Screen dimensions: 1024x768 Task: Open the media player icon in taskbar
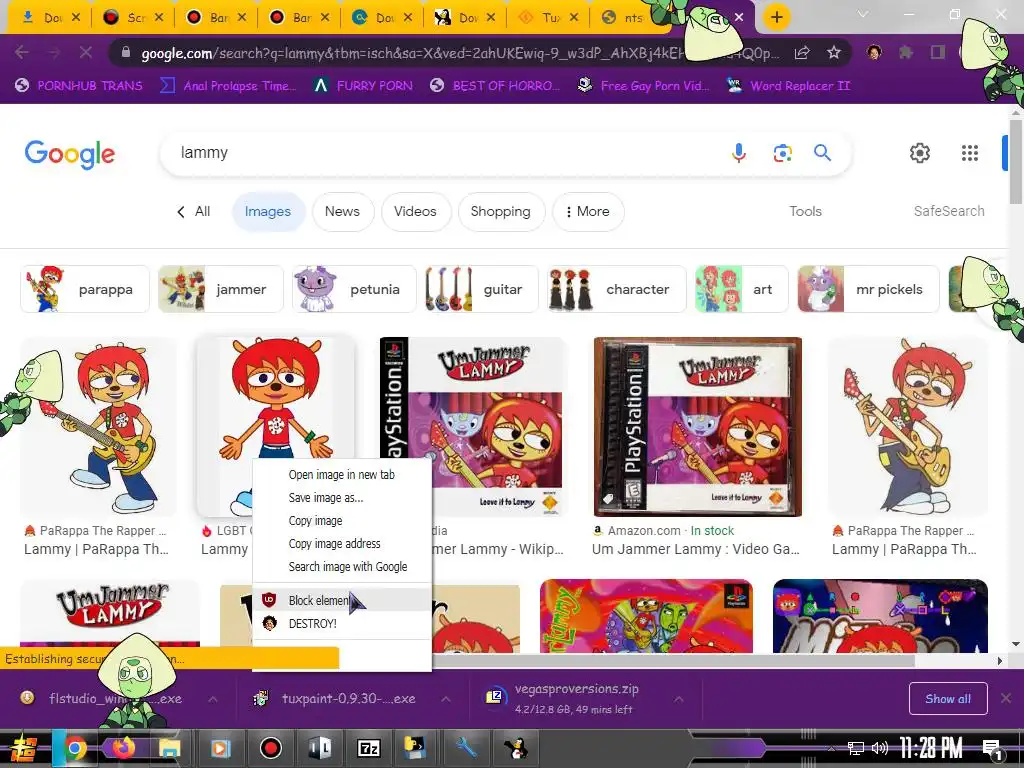220,748
